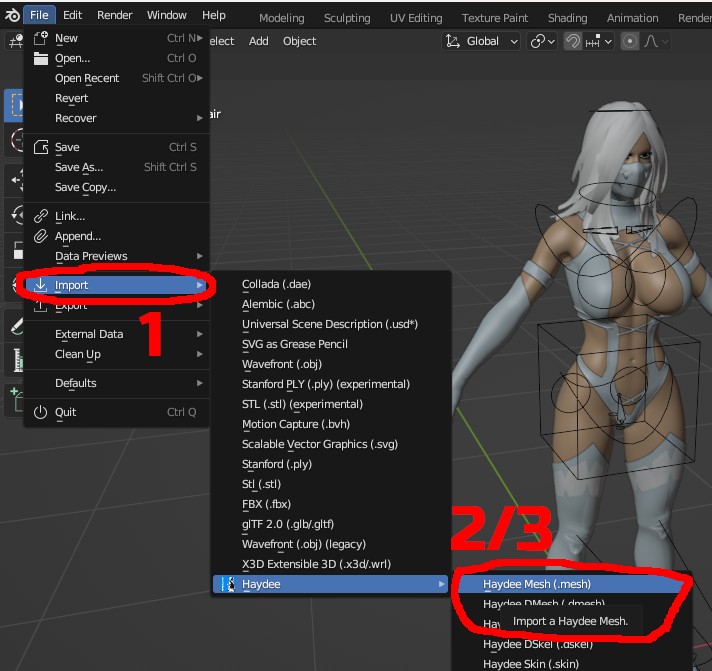Open the Help menu
Image resolution: width=712 pixels, height=671 pixels.
213,15
